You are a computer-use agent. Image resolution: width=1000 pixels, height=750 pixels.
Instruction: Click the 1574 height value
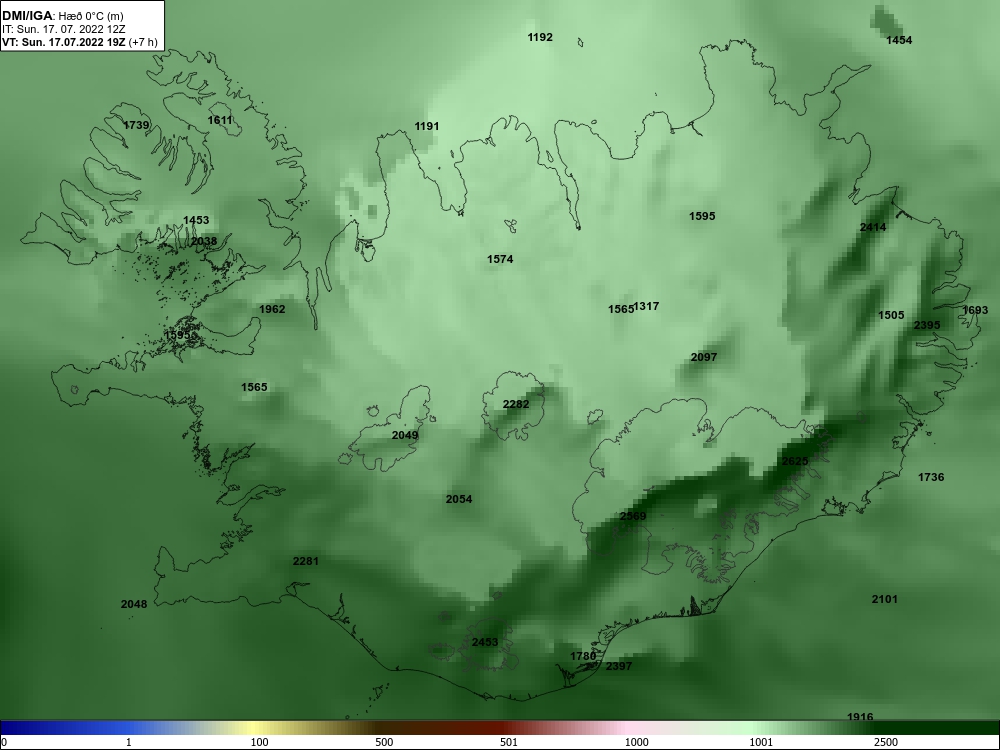click(x=500, y=259)
